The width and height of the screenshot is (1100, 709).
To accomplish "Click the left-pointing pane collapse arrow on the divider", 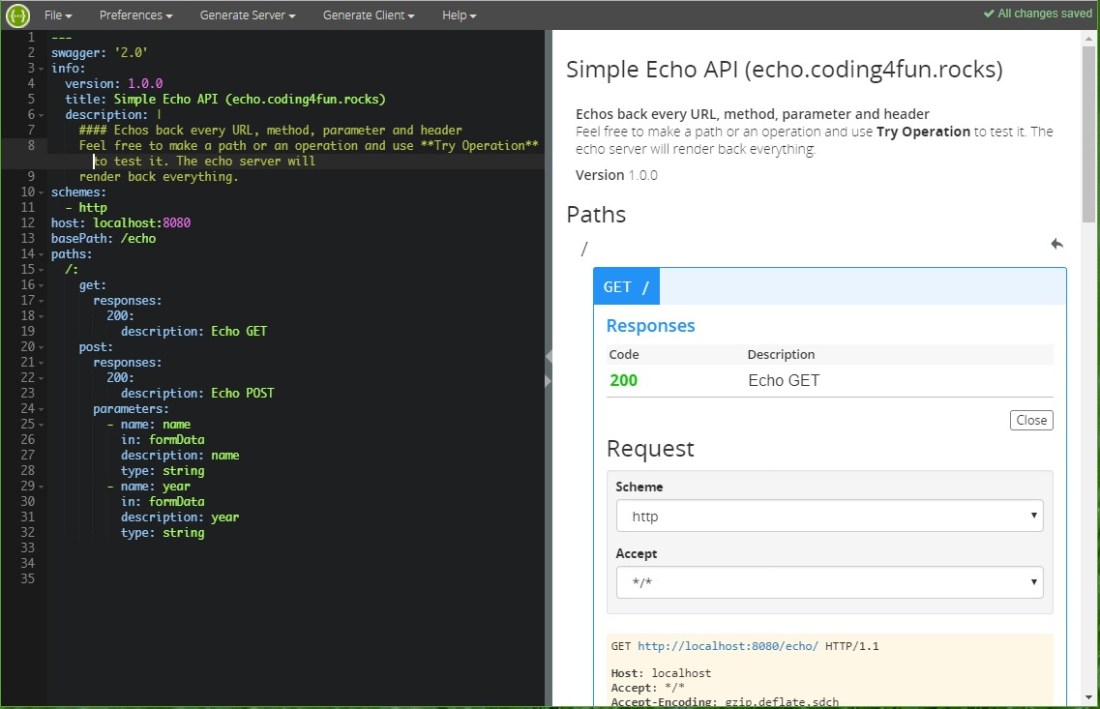I will 547,356.
